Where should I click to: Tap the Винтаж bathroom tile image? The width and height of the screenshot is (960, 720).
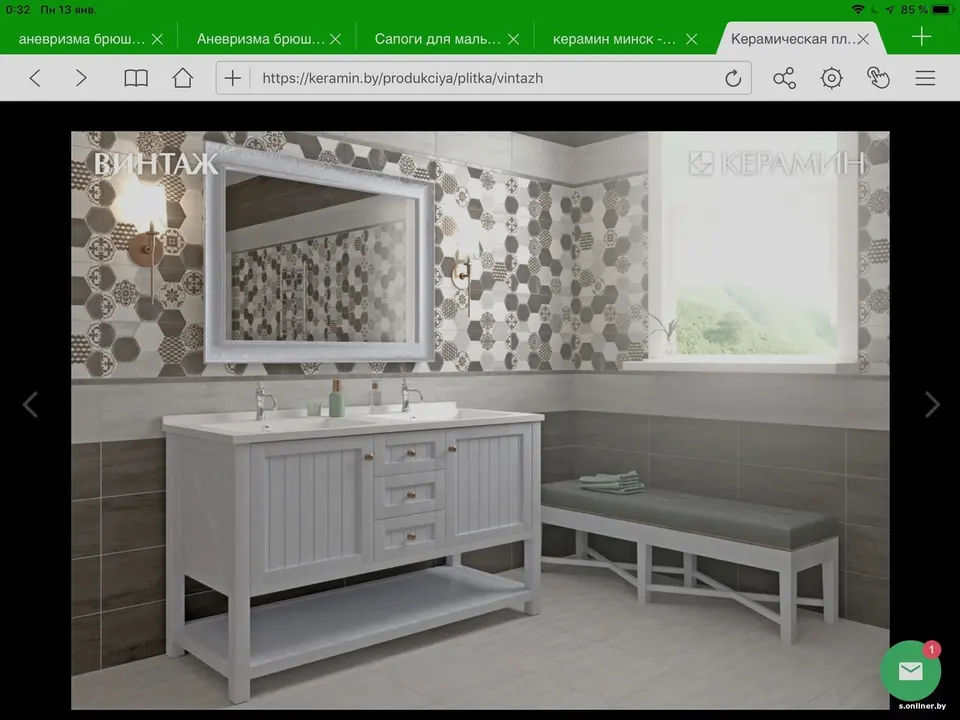[480, 420]
